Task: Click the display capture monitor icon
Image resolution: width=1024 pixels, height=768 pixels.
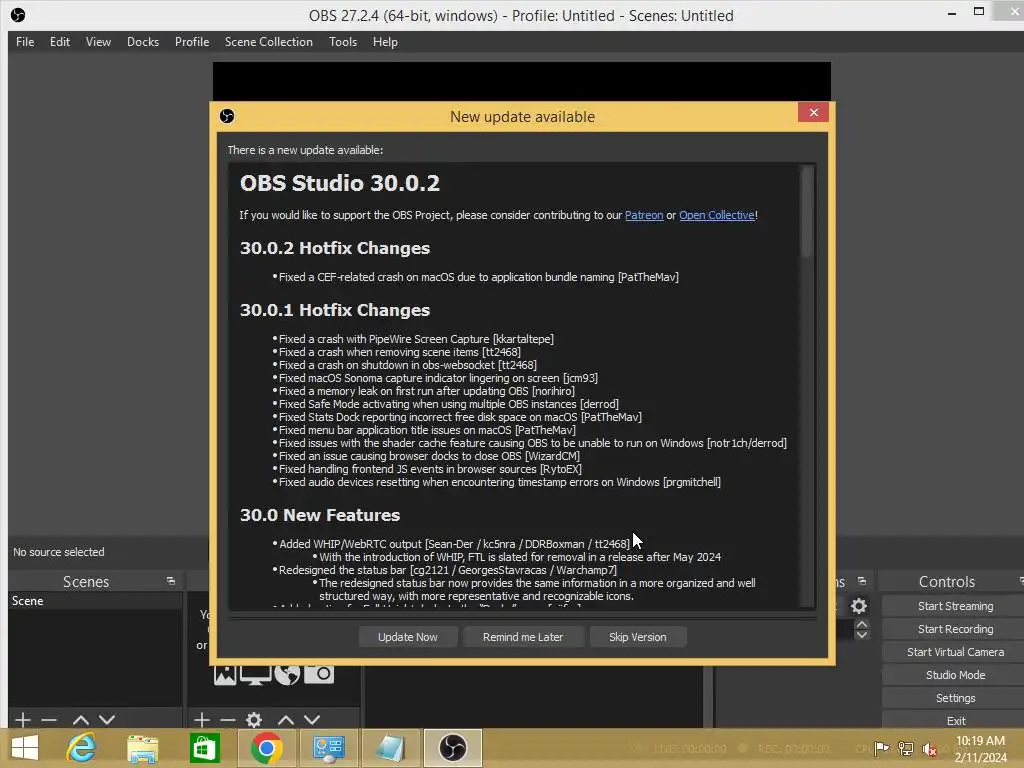Action: coord(255,675)
